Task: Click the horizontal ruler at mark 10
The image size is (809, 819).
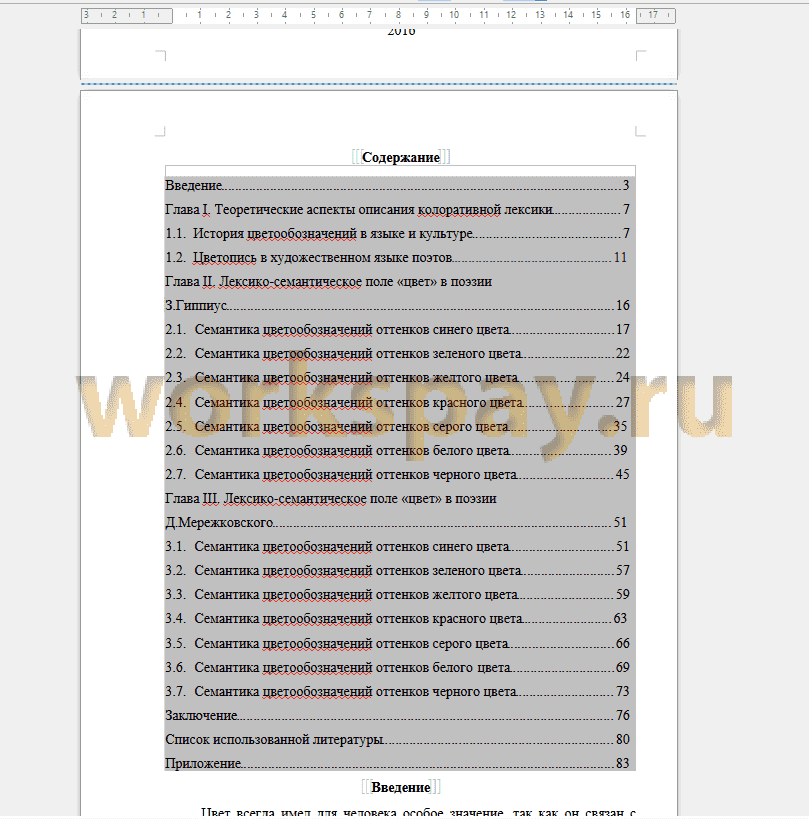Action: pos(454,15)
